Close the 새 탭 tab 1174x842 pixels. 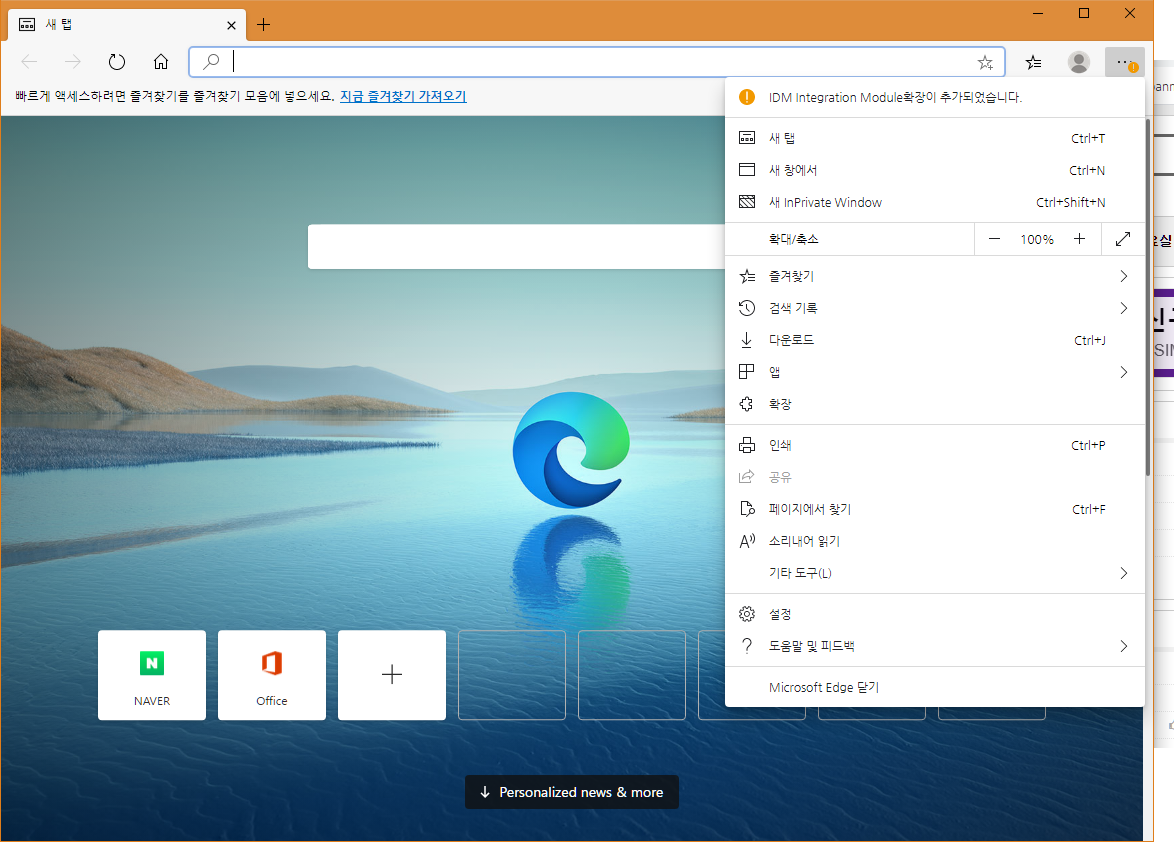pos(231,25)
